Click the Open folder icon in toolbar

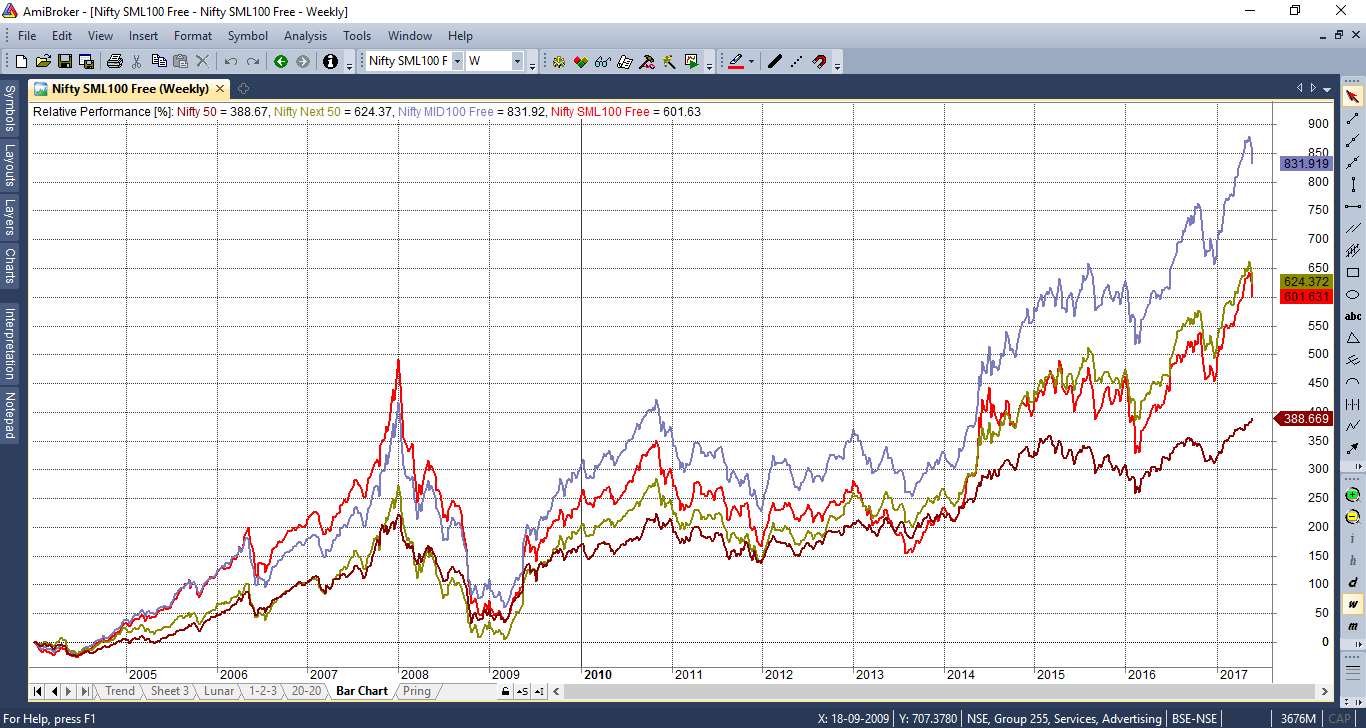coord(43,61)
